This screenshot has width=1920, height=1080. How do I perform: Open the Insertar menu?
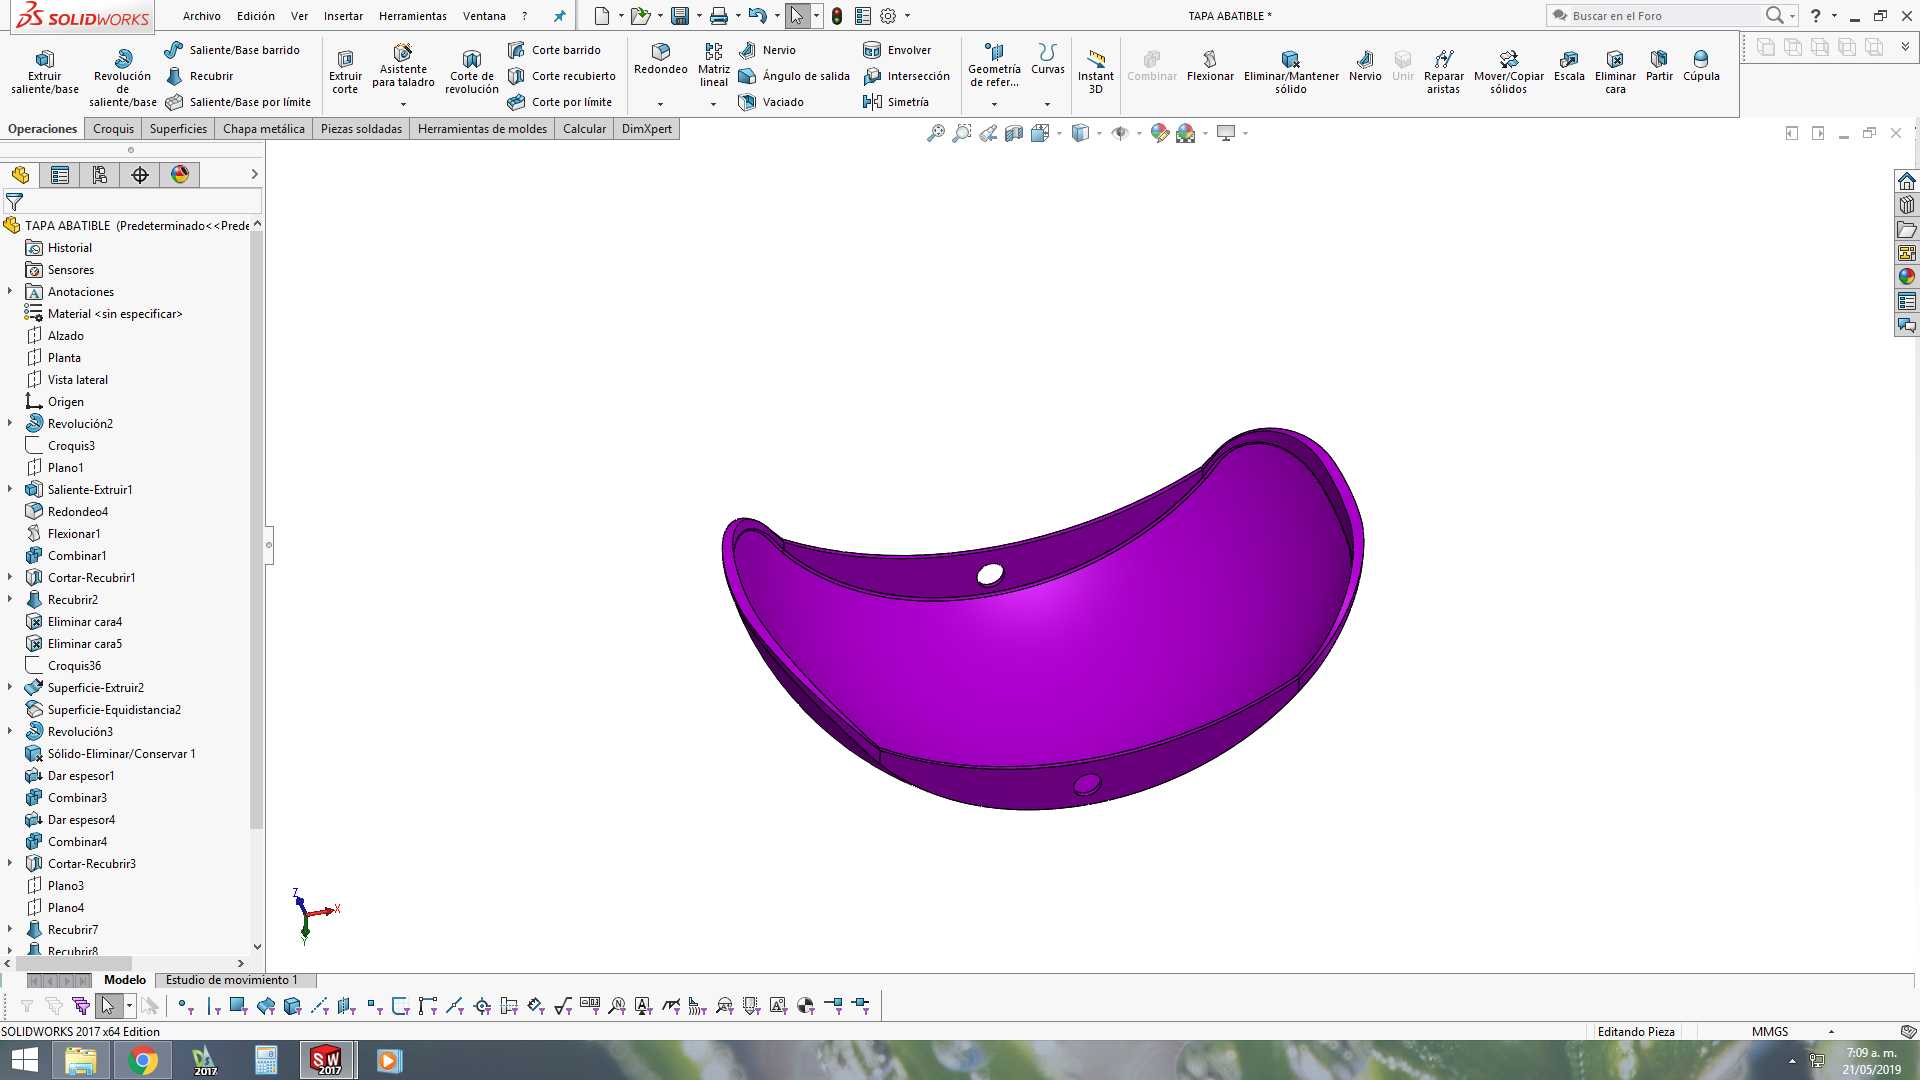343,16
